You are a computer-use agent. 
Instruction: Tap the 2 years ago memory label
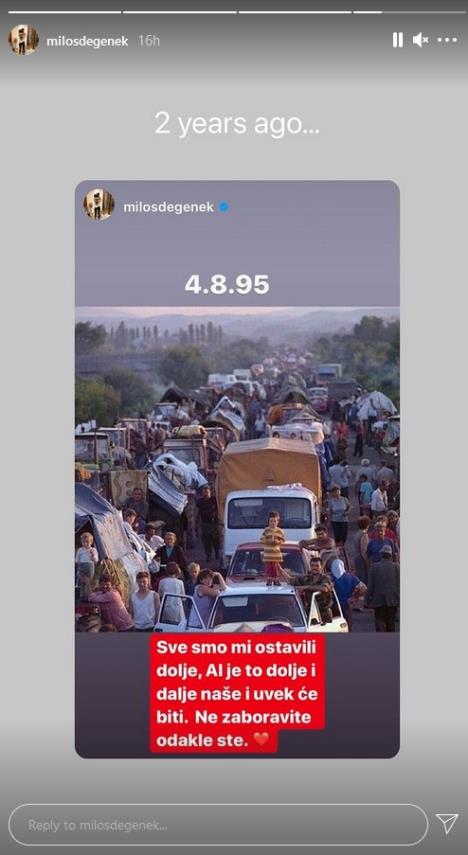237,124
